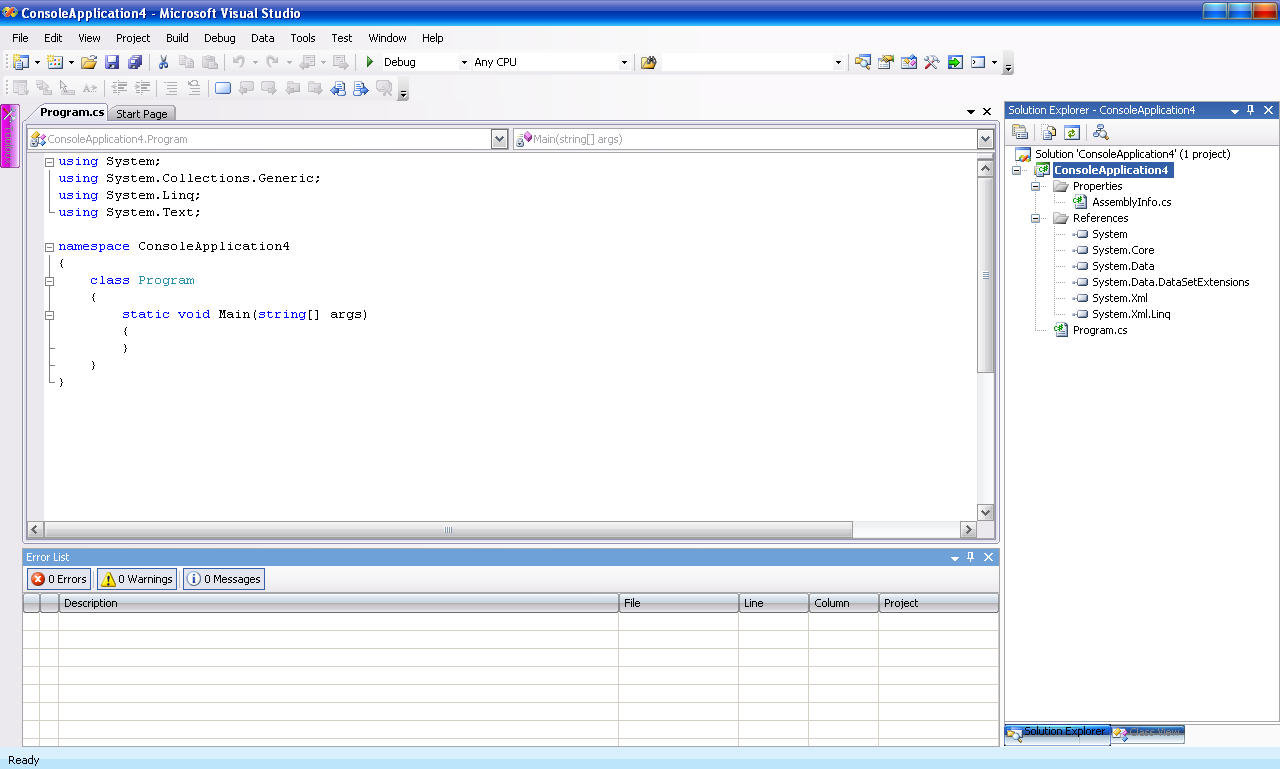Click the Save All icon
The height and width of the screenshot is (769, 1280).
tap(135, 62)
